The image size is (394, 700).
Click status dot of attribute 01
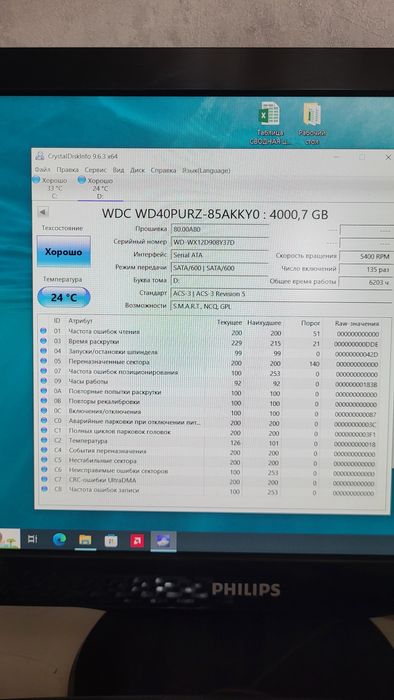point(44,331)
